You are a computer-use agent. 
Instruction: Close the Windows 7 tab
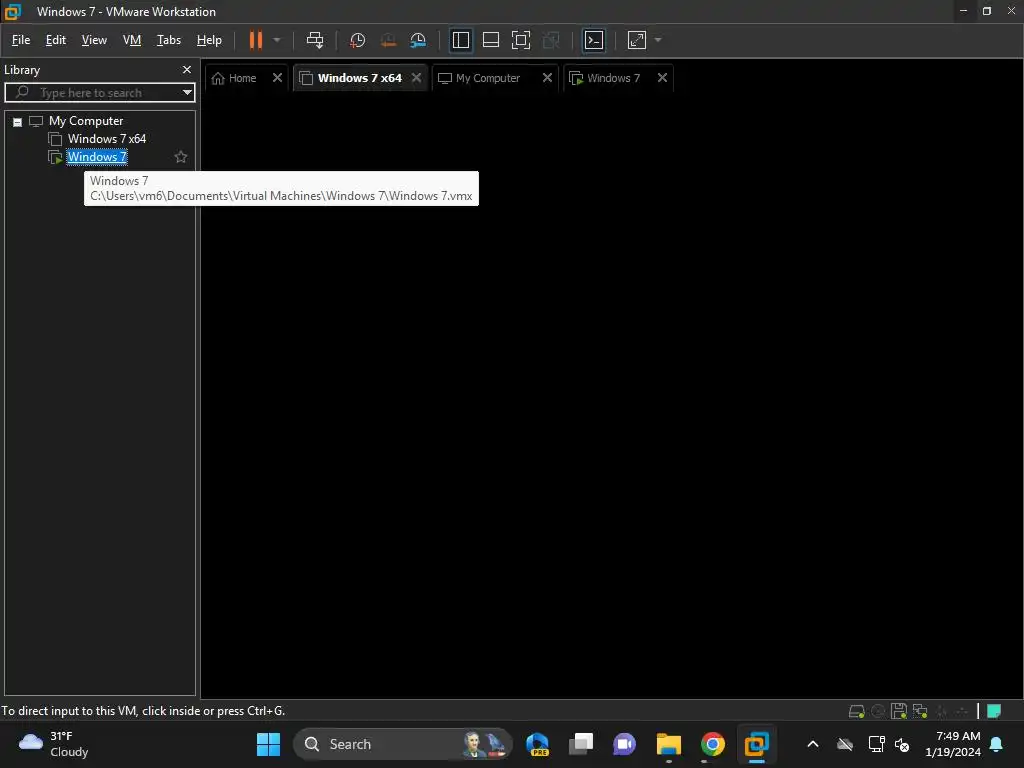click(x=662, y=78)
